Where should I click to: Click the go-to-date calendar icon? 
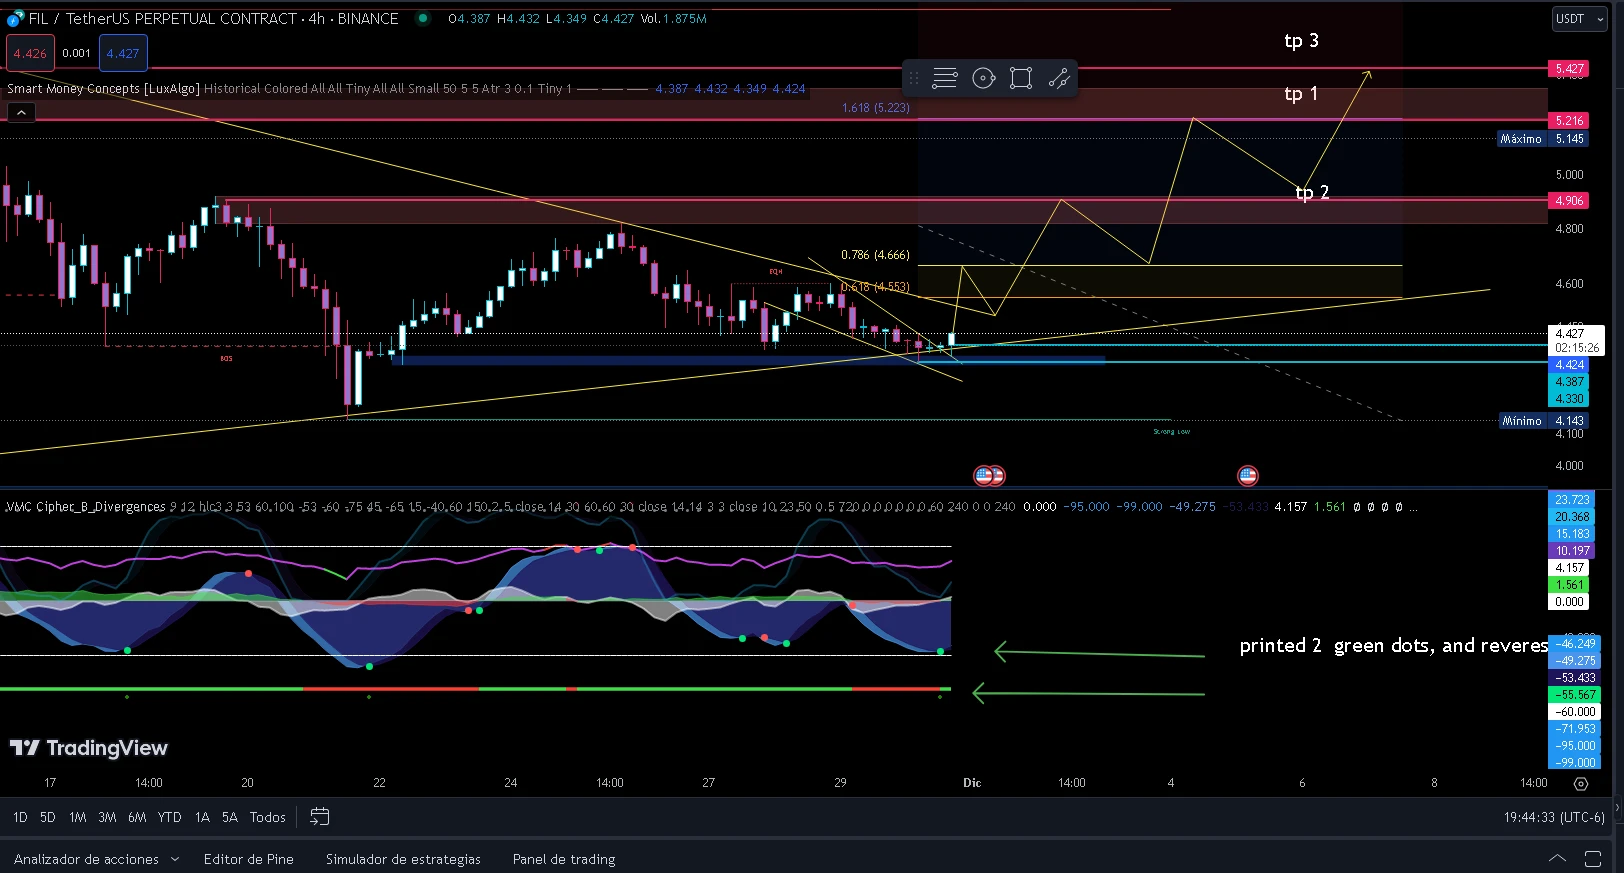click(x=320, y=817)
